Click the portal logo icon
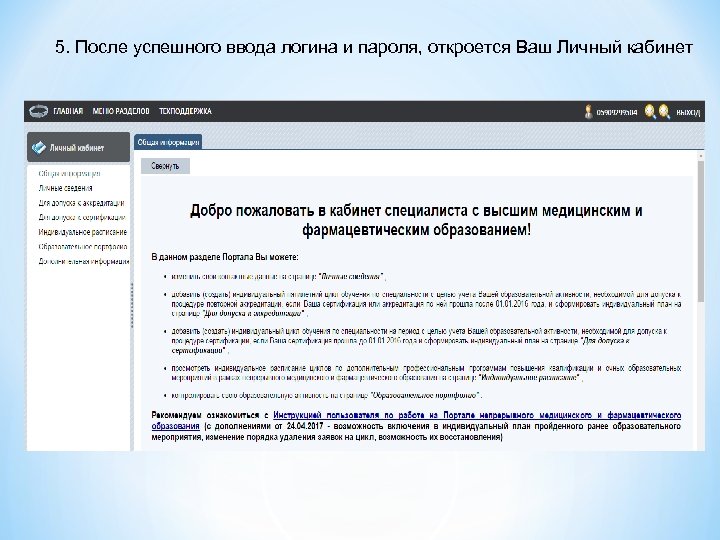 pos(39,111)
